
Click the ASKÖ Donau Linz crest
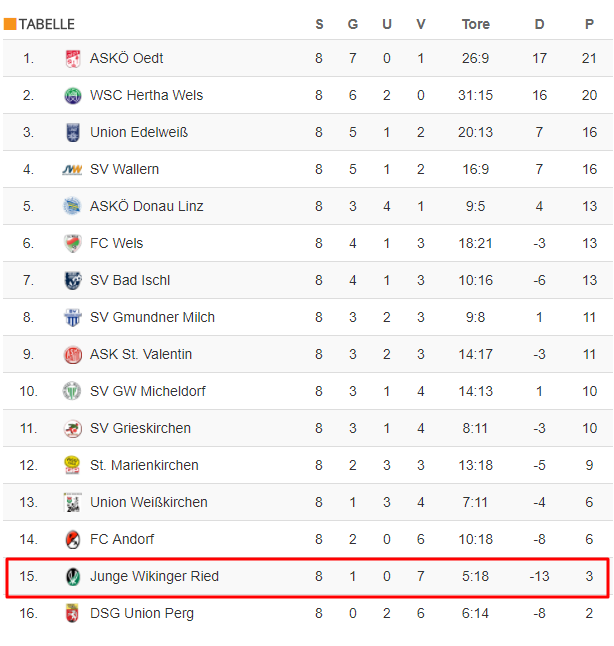[73, 206]
